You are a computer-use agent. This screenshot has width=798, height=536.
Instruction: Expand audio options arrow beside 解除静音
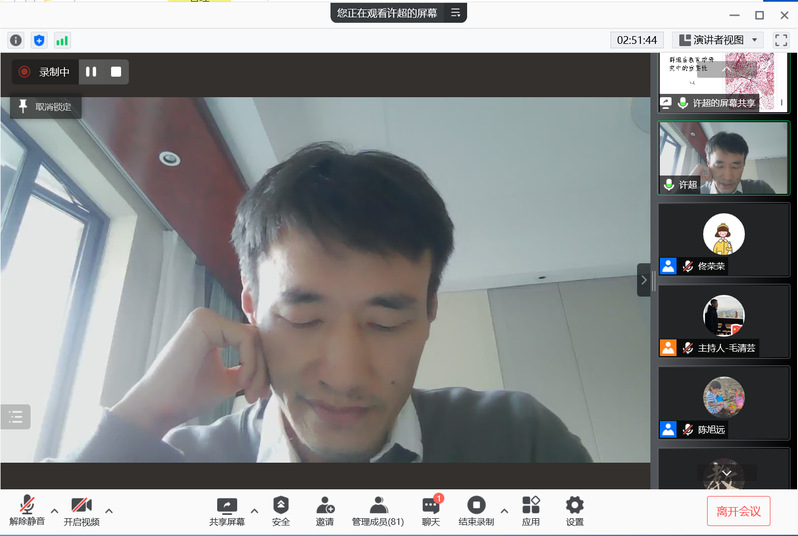point(54,510)
